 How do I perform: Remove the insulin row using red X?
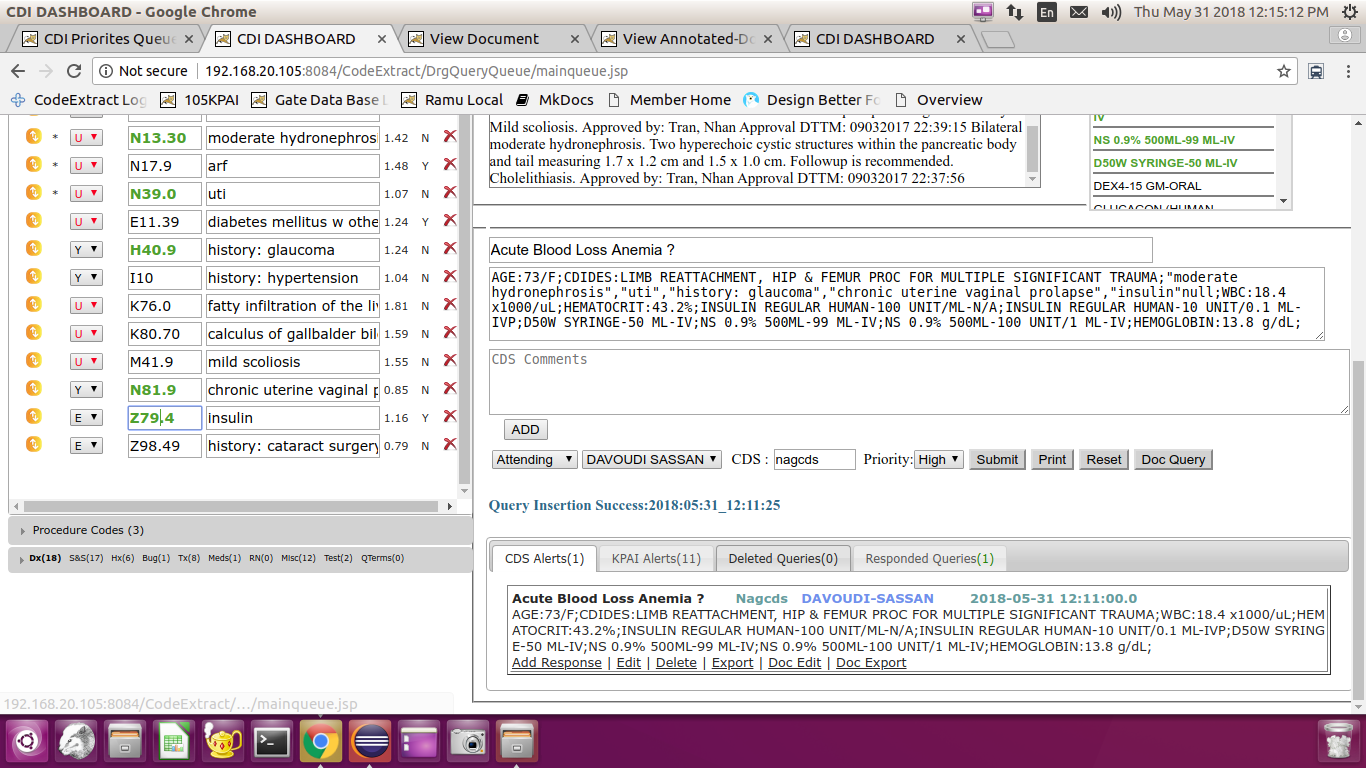[450, 417]
